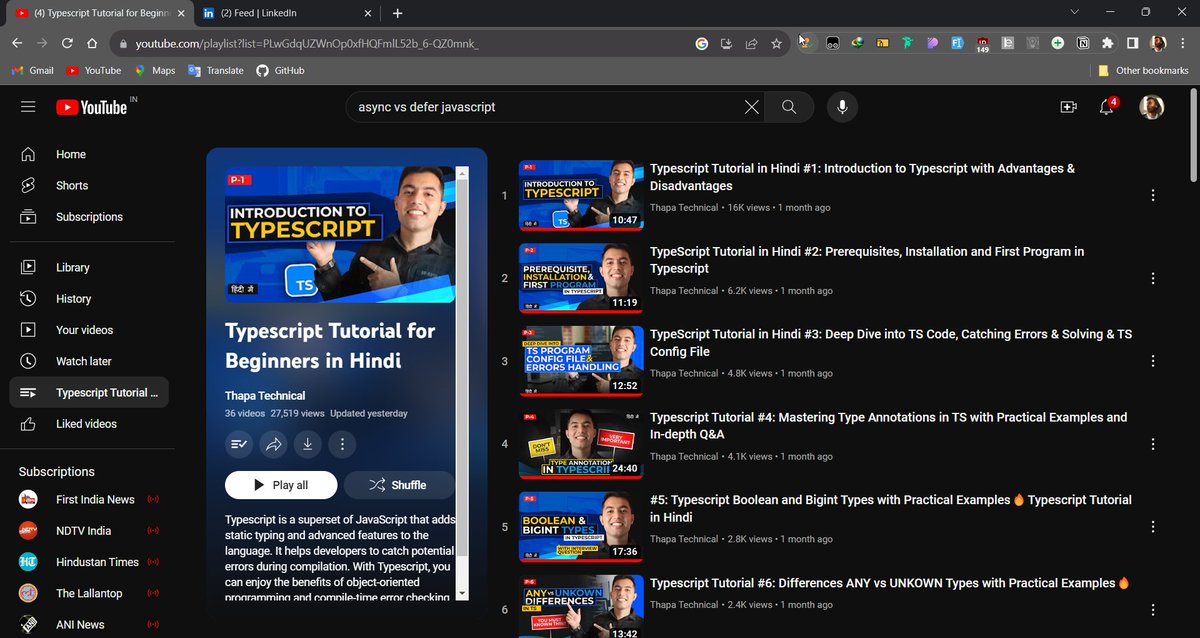Start voice search with microphone icon
The height and width of the screenshot is (638, 1200).
[842, 107]
